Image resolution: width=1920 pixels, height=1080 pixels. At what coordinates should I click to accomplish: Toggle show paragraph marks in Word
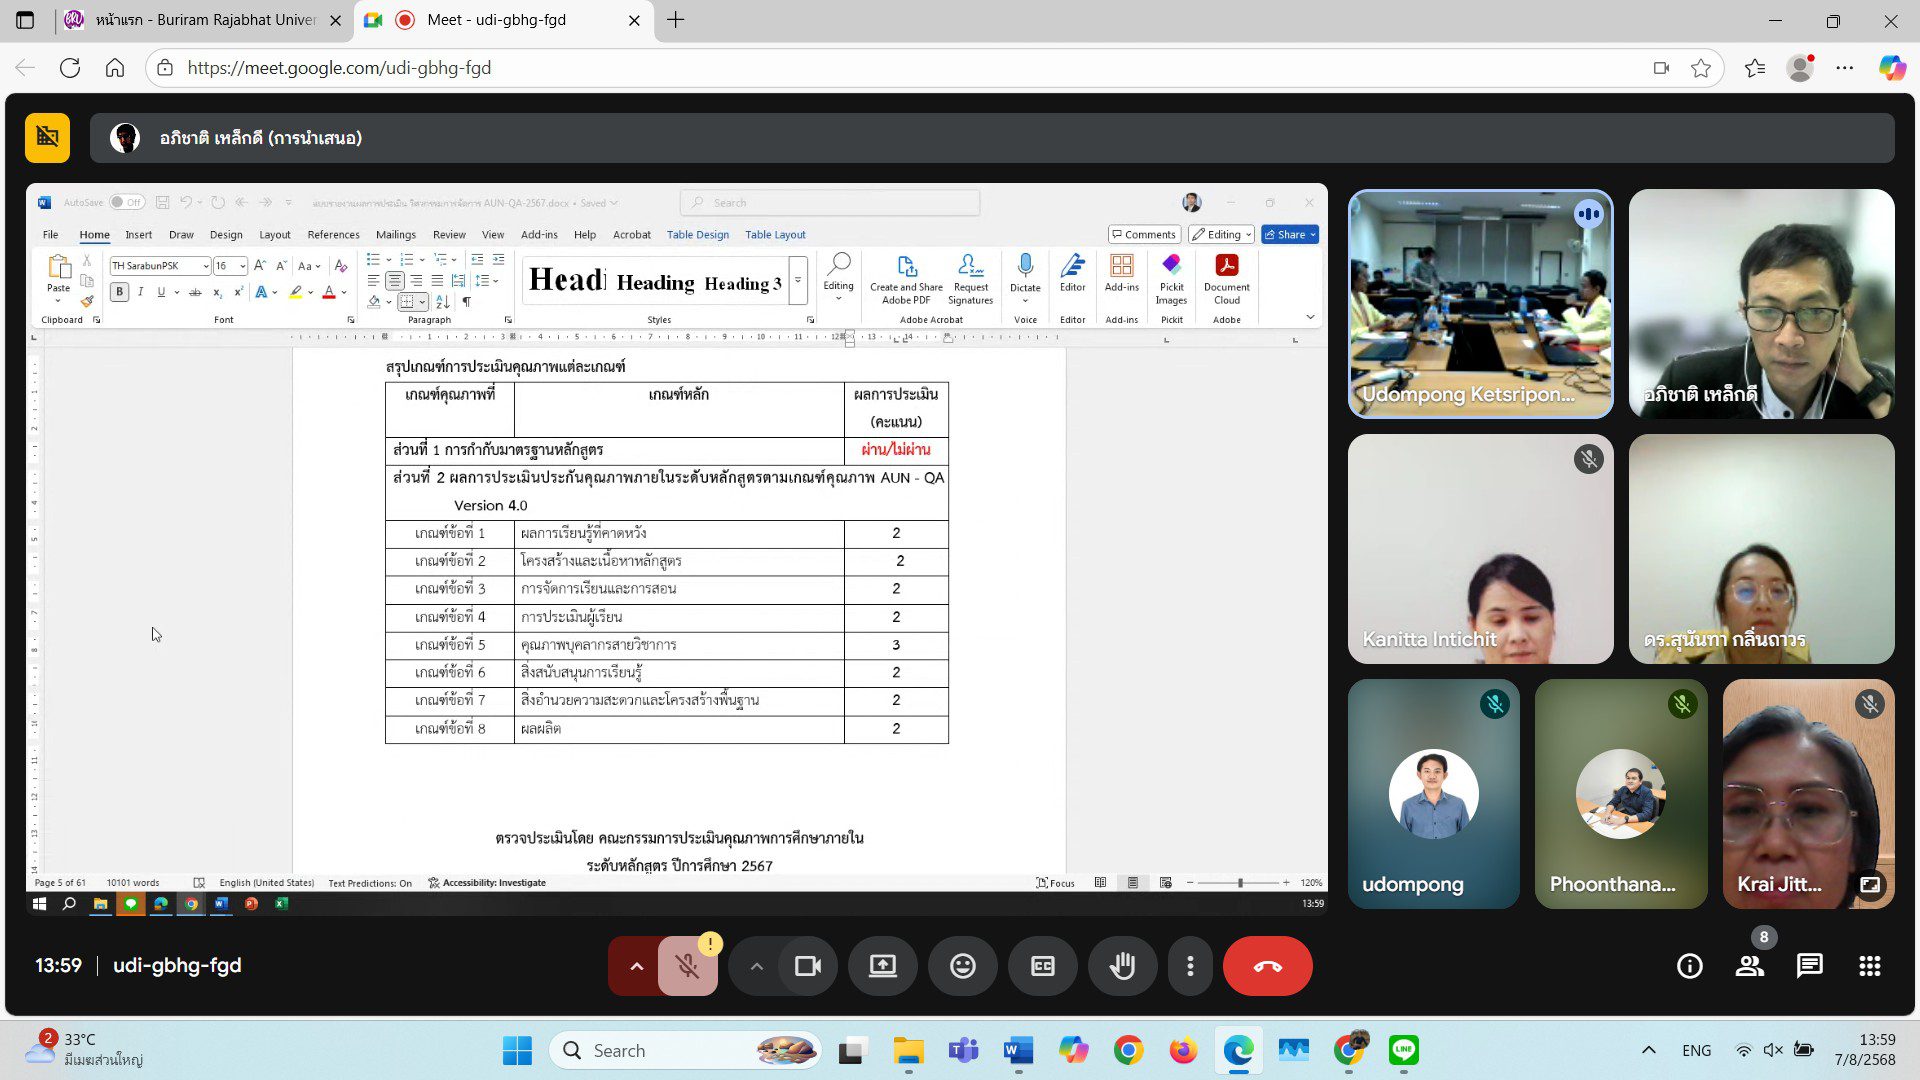click(x=466, y=301)
